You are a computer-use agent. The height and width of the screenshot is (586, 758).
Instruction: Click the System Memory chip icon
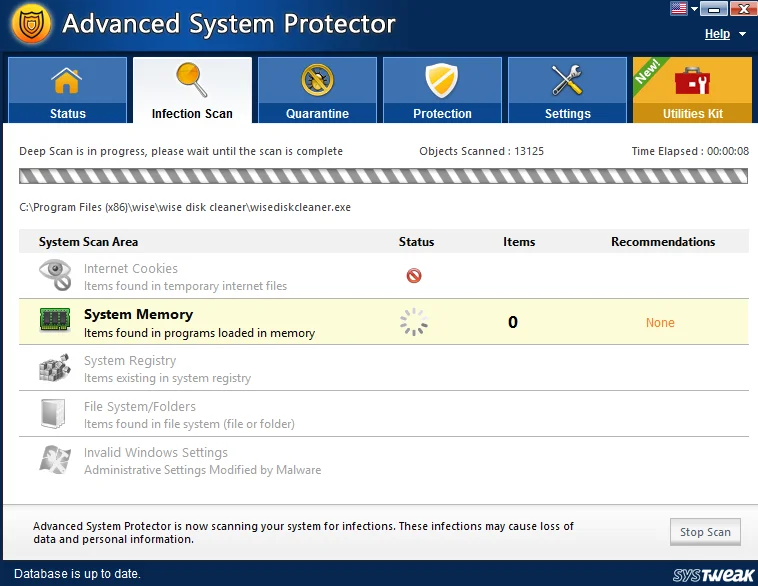55,320
